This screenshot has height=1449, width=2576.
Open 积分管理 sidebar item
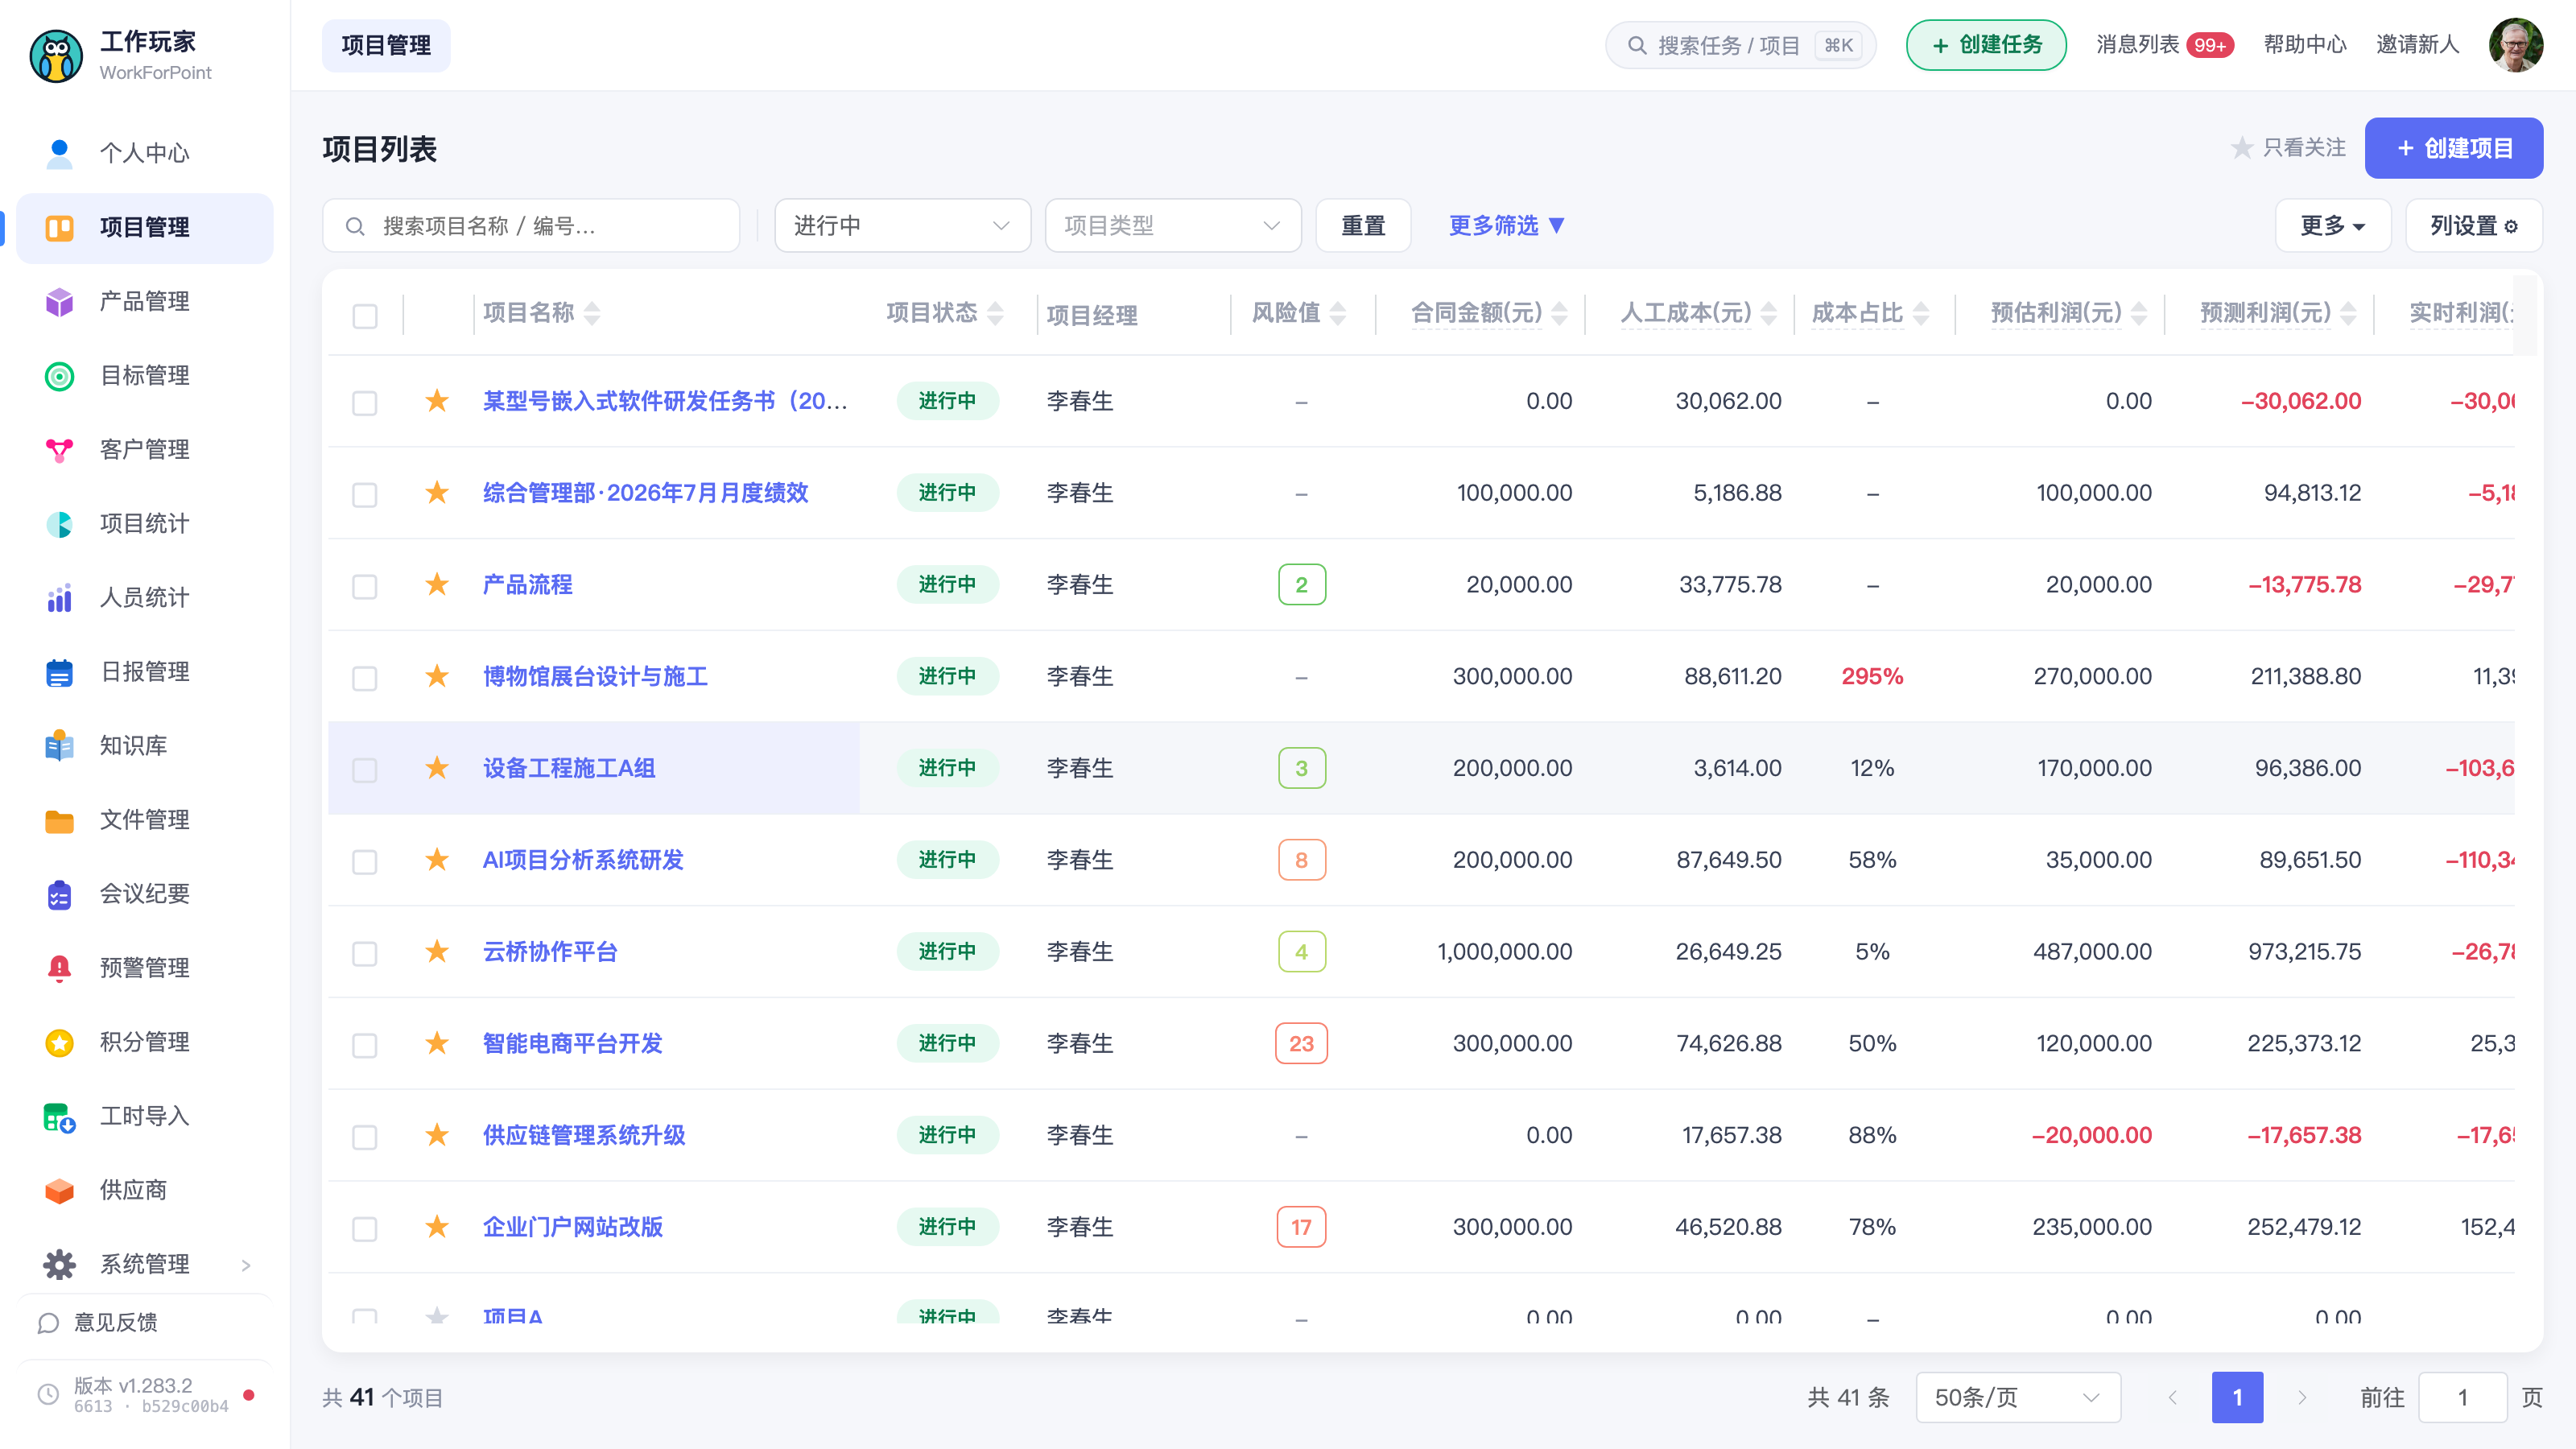(144, 1041)
